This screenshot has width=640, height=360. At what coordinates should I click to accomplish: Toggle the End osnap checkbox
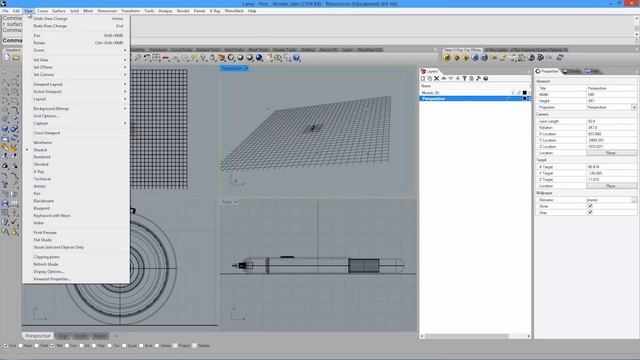click(x=6, y=346)
